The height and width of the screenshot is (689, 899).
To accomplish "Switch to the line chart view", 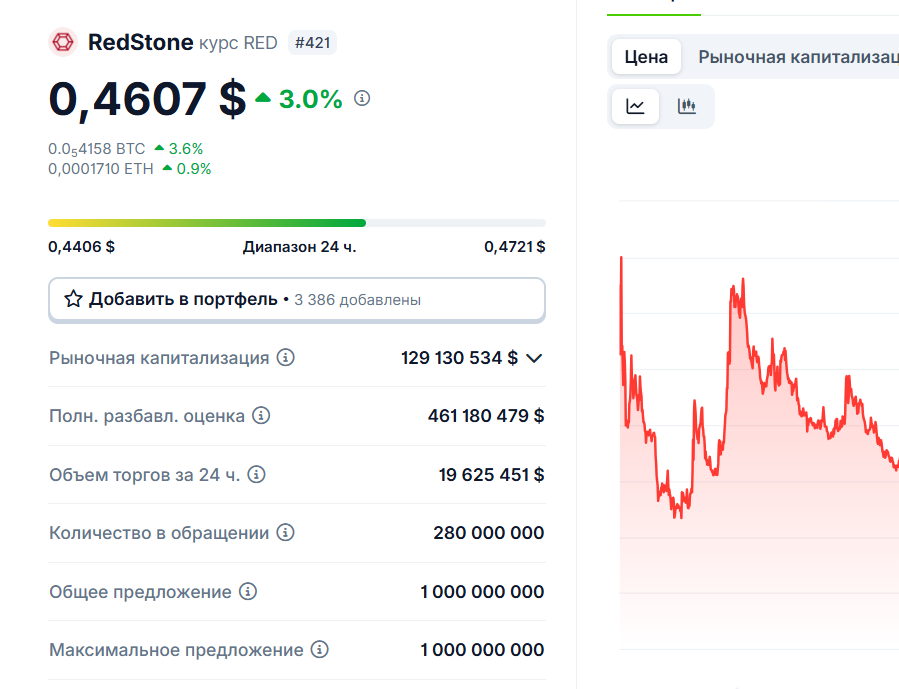I will [x=635, y=106].
